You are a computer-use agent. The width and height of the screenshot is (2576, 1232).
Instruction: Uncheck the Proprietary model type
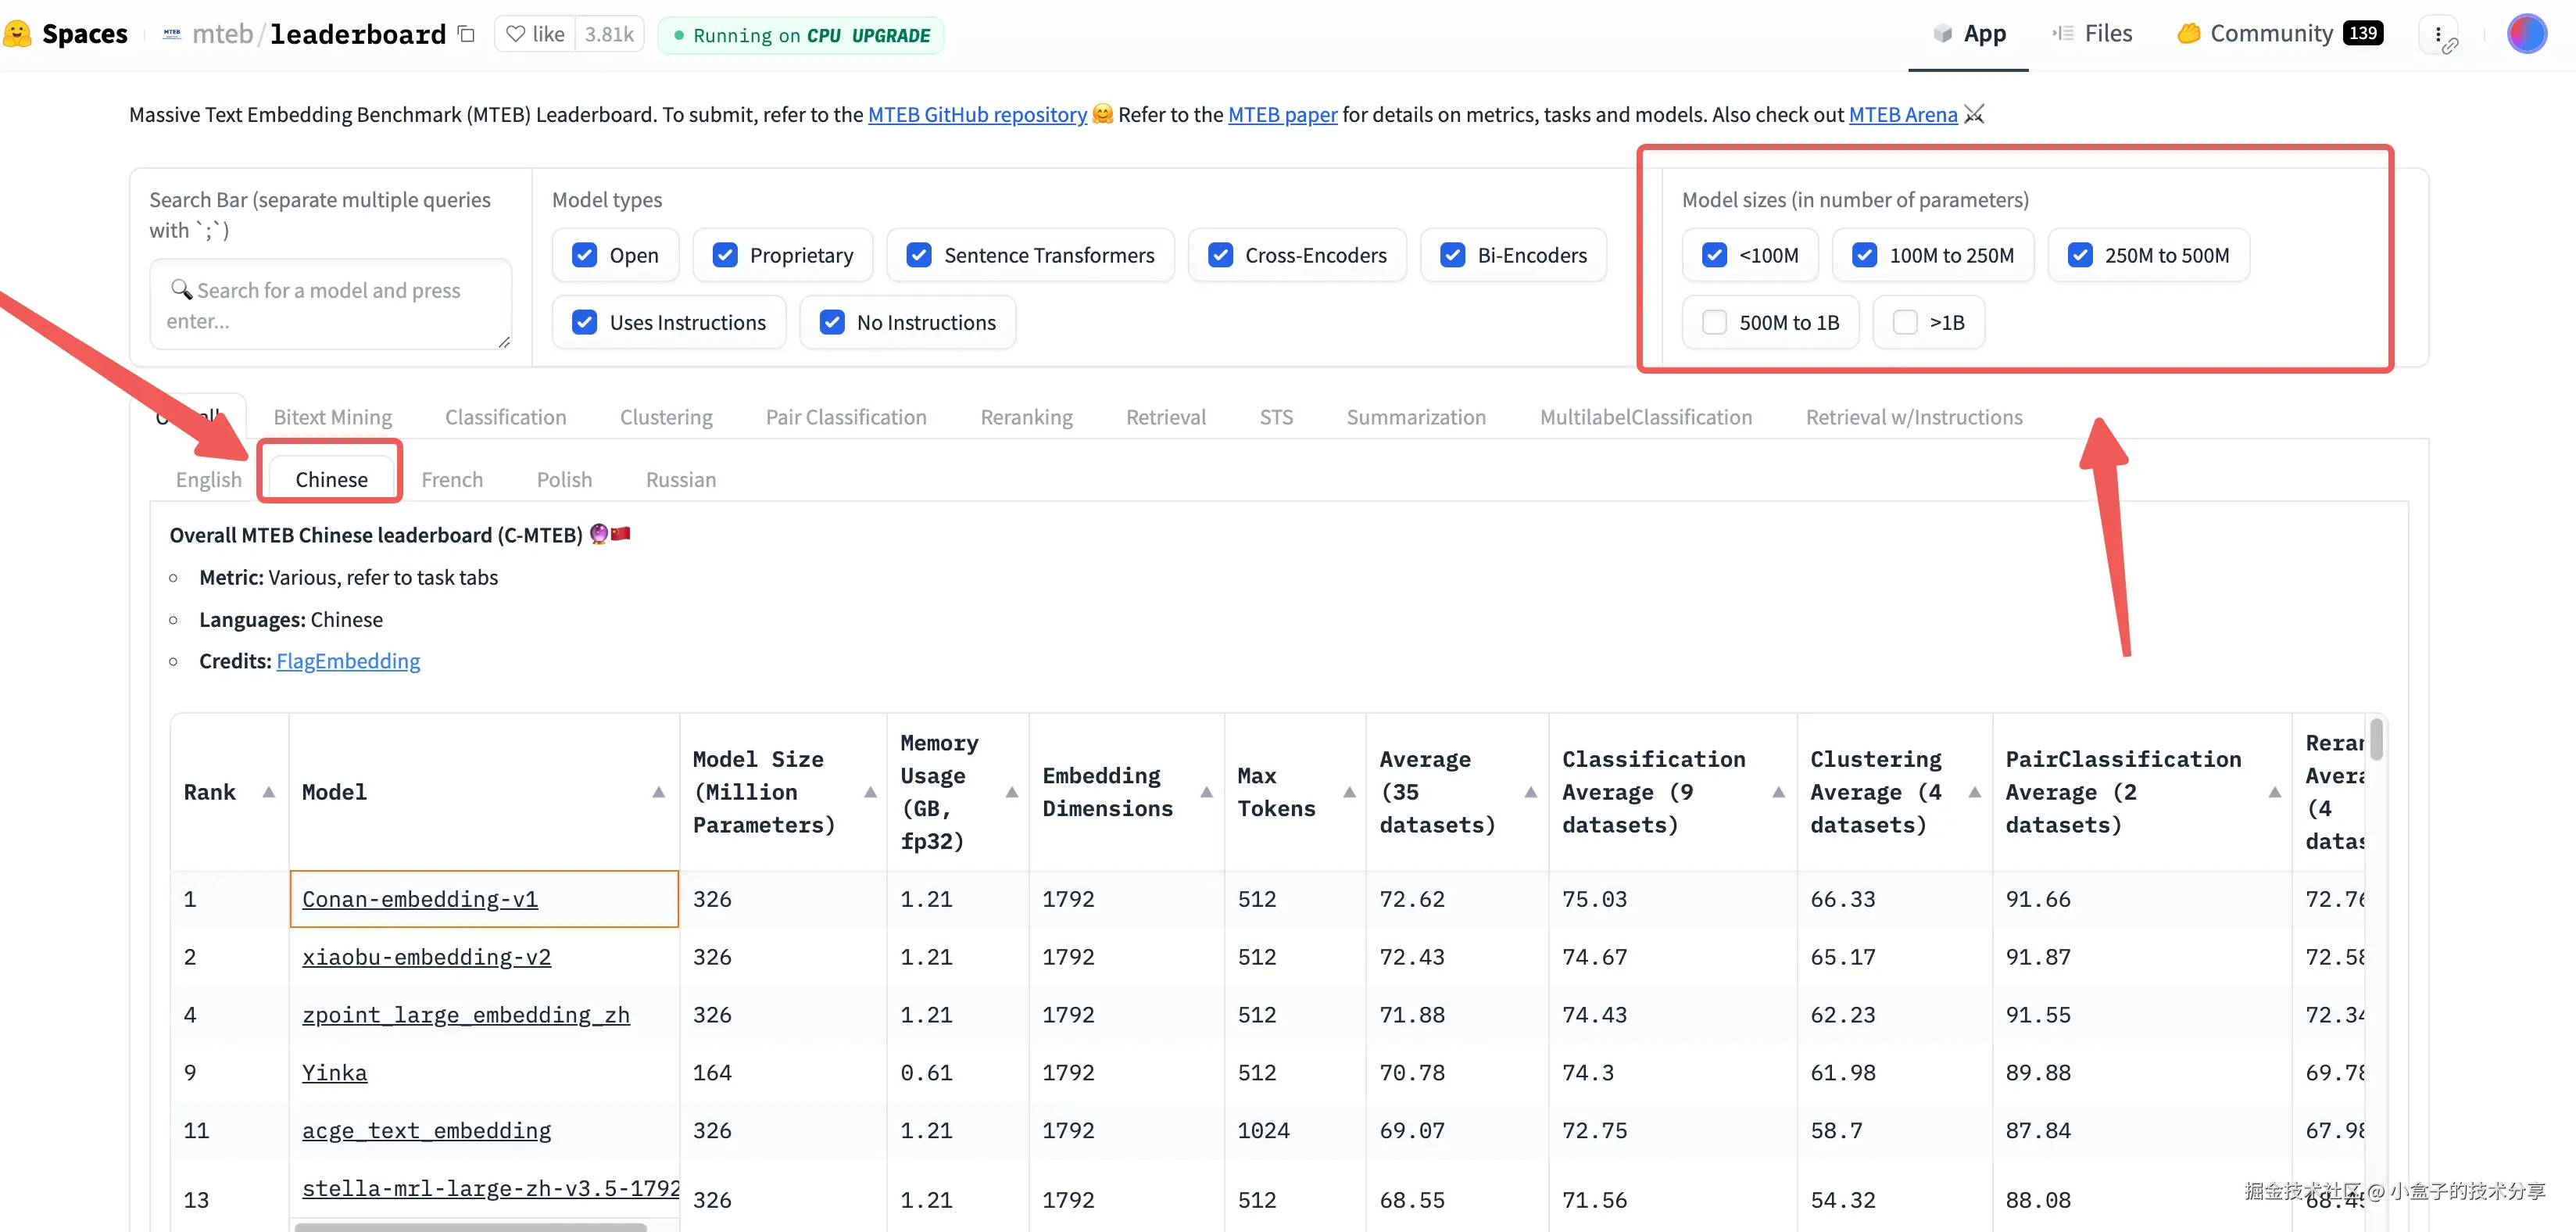[725, 255]
